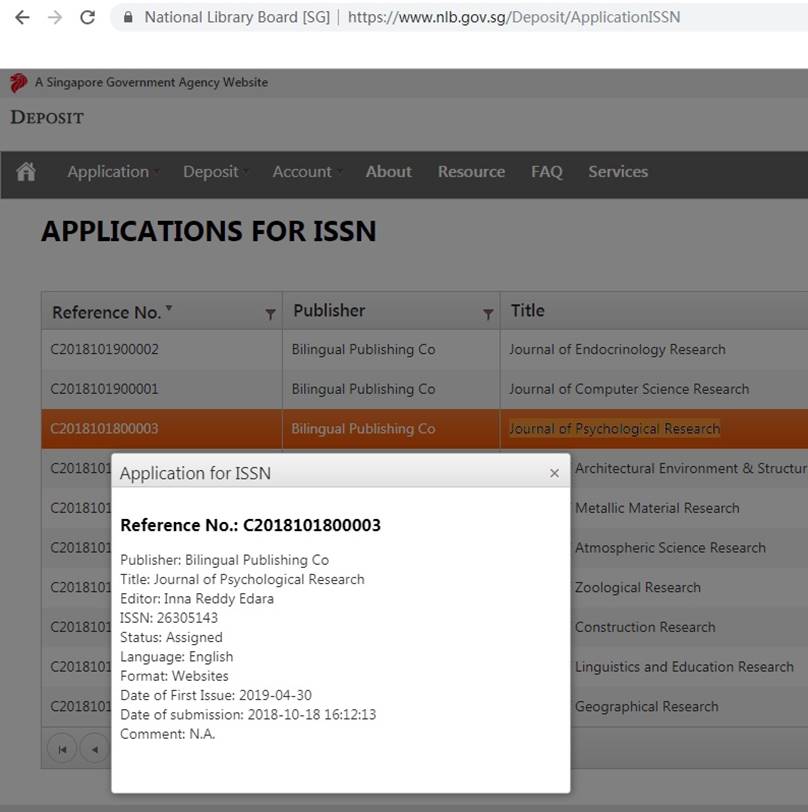Viewport: 808px width, 812px height.
Task: Open the About menu item
Action: (388, 172)
